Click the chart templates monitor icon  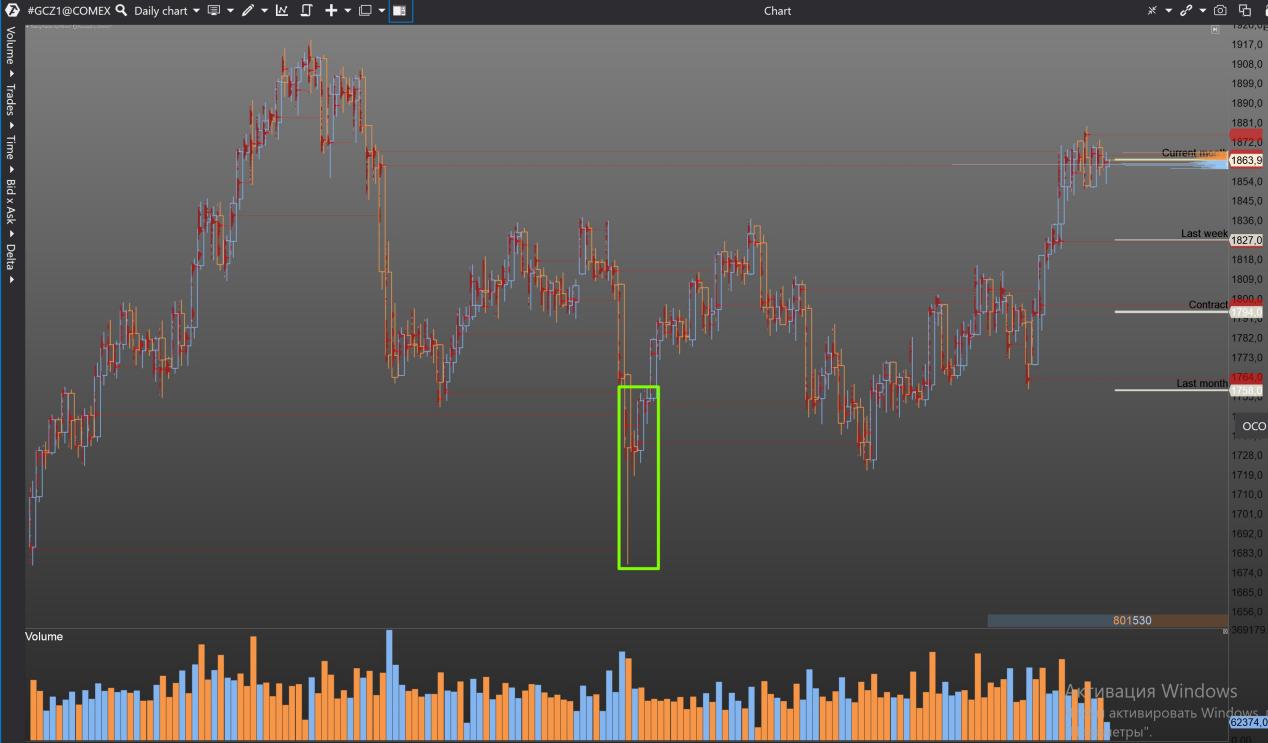coord(213,11)
